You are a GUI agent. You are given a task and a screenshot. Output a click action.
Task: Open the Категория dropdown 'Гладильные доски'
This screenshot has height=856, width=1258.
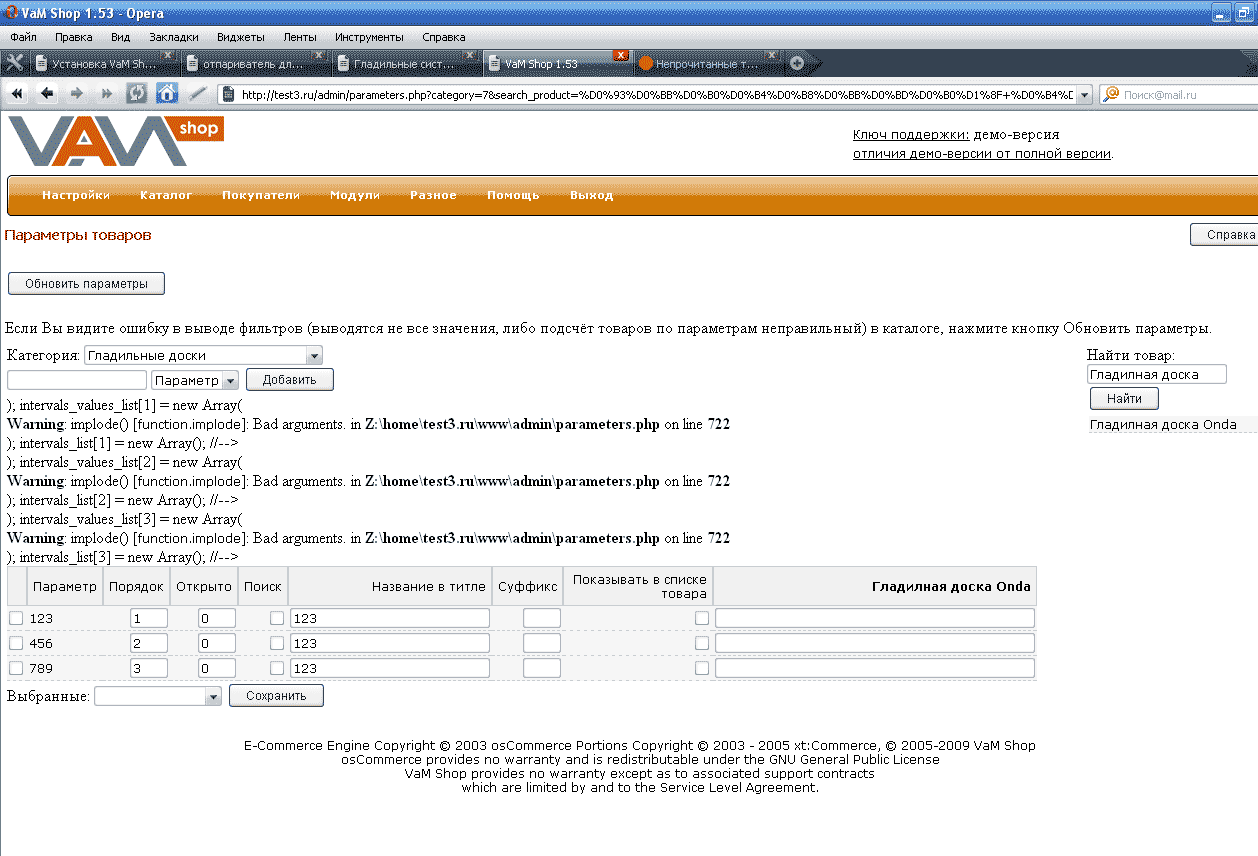[x=203, y=355]
